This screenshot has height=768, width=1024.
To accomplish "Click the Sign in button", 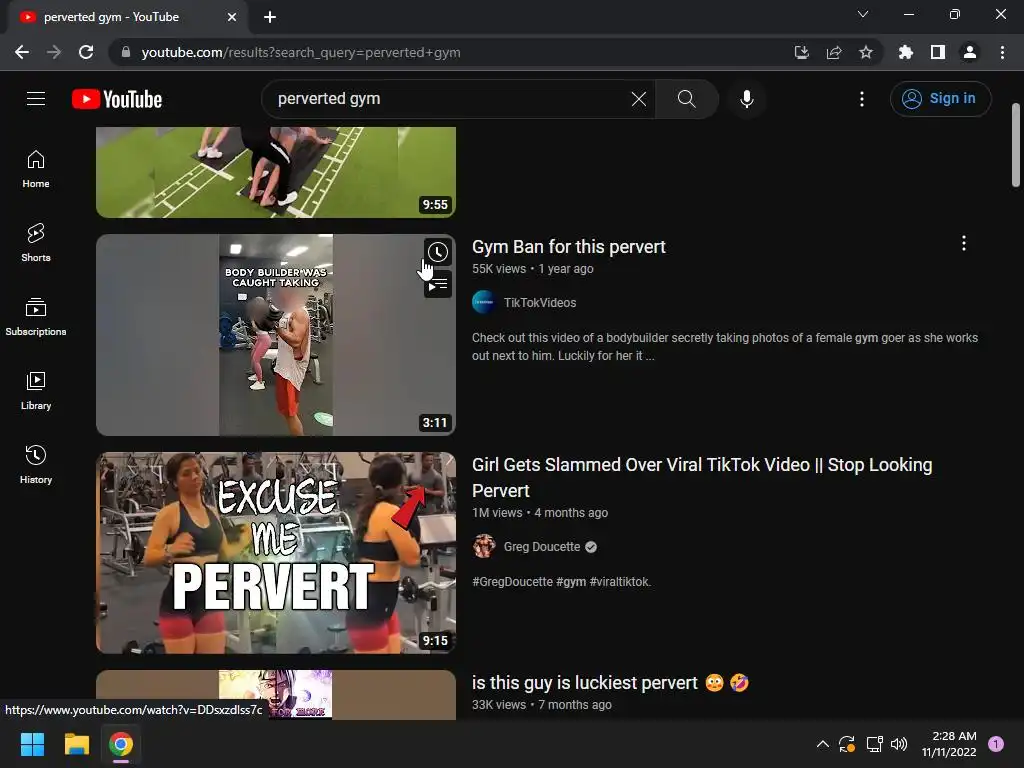I will pos(940,99).
